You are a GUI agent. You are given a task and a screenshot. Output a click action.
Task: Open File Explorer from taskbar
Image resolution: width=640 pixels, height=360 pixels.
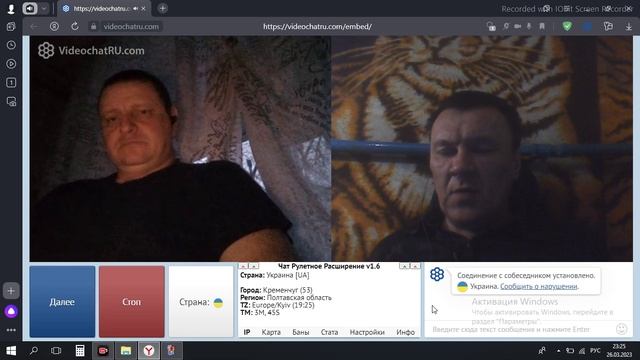(126, 351)
